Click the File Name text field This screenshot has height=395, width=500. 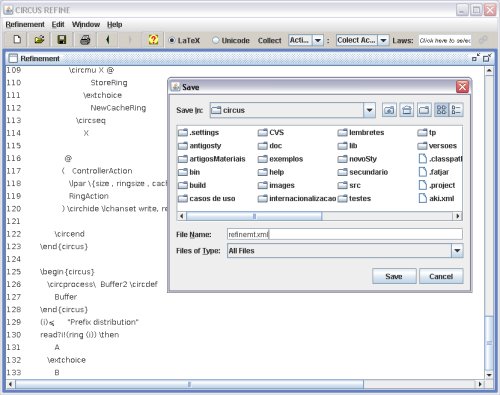click(345, 234)
